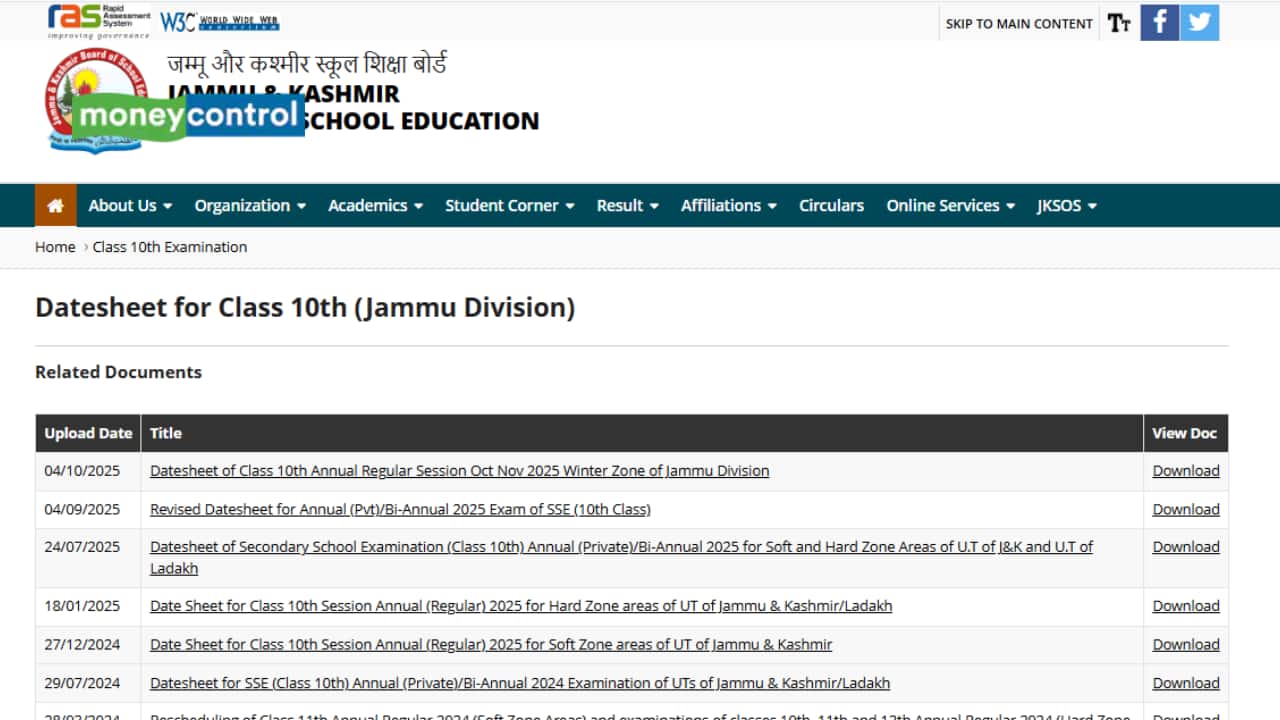Image resolution: width=1280 pixels, height=720 pixels.
Task: Open the Organization dropdown menu
Action: (249, 205)
